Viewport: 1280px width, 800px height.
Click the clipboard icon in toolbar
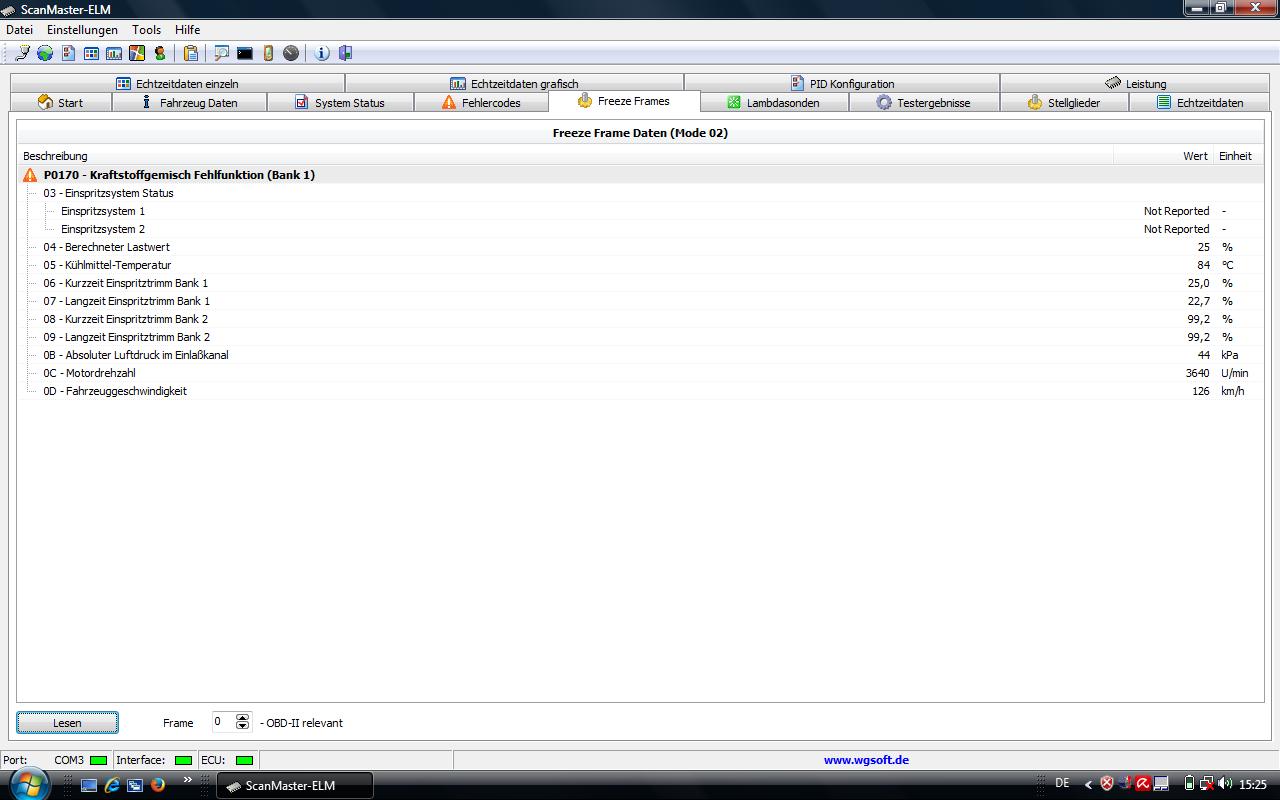tap(190, 53)
